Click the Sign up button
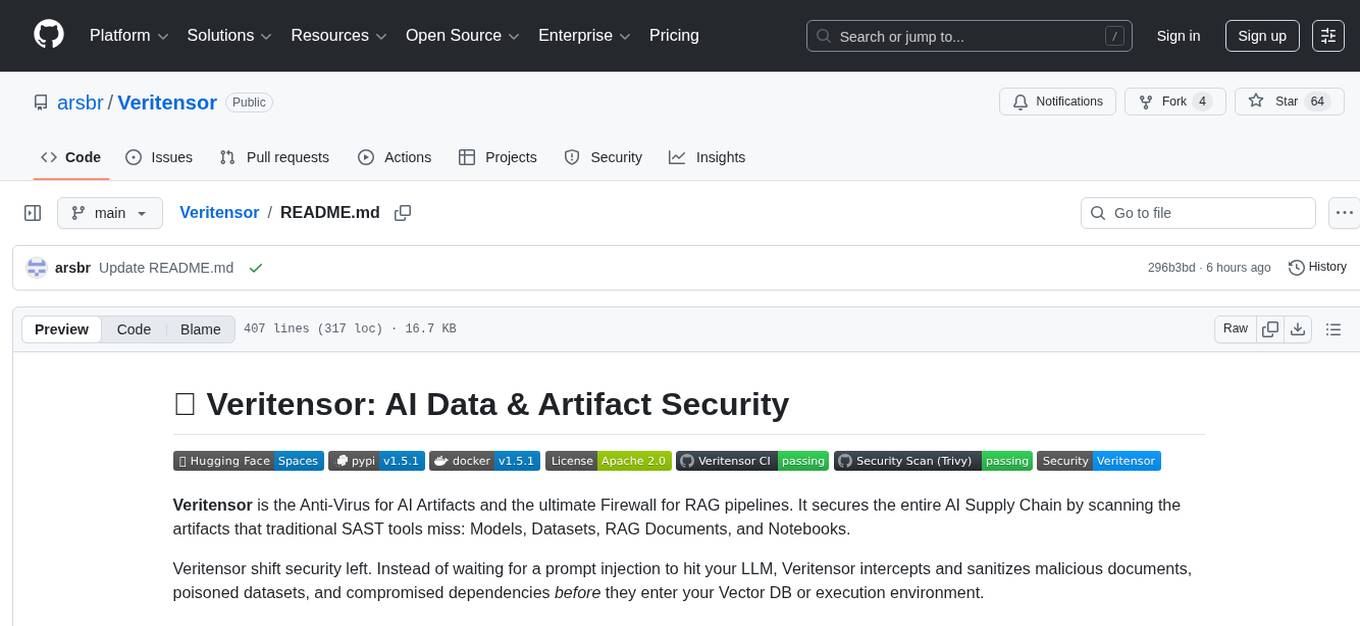 click(1262, 36)
